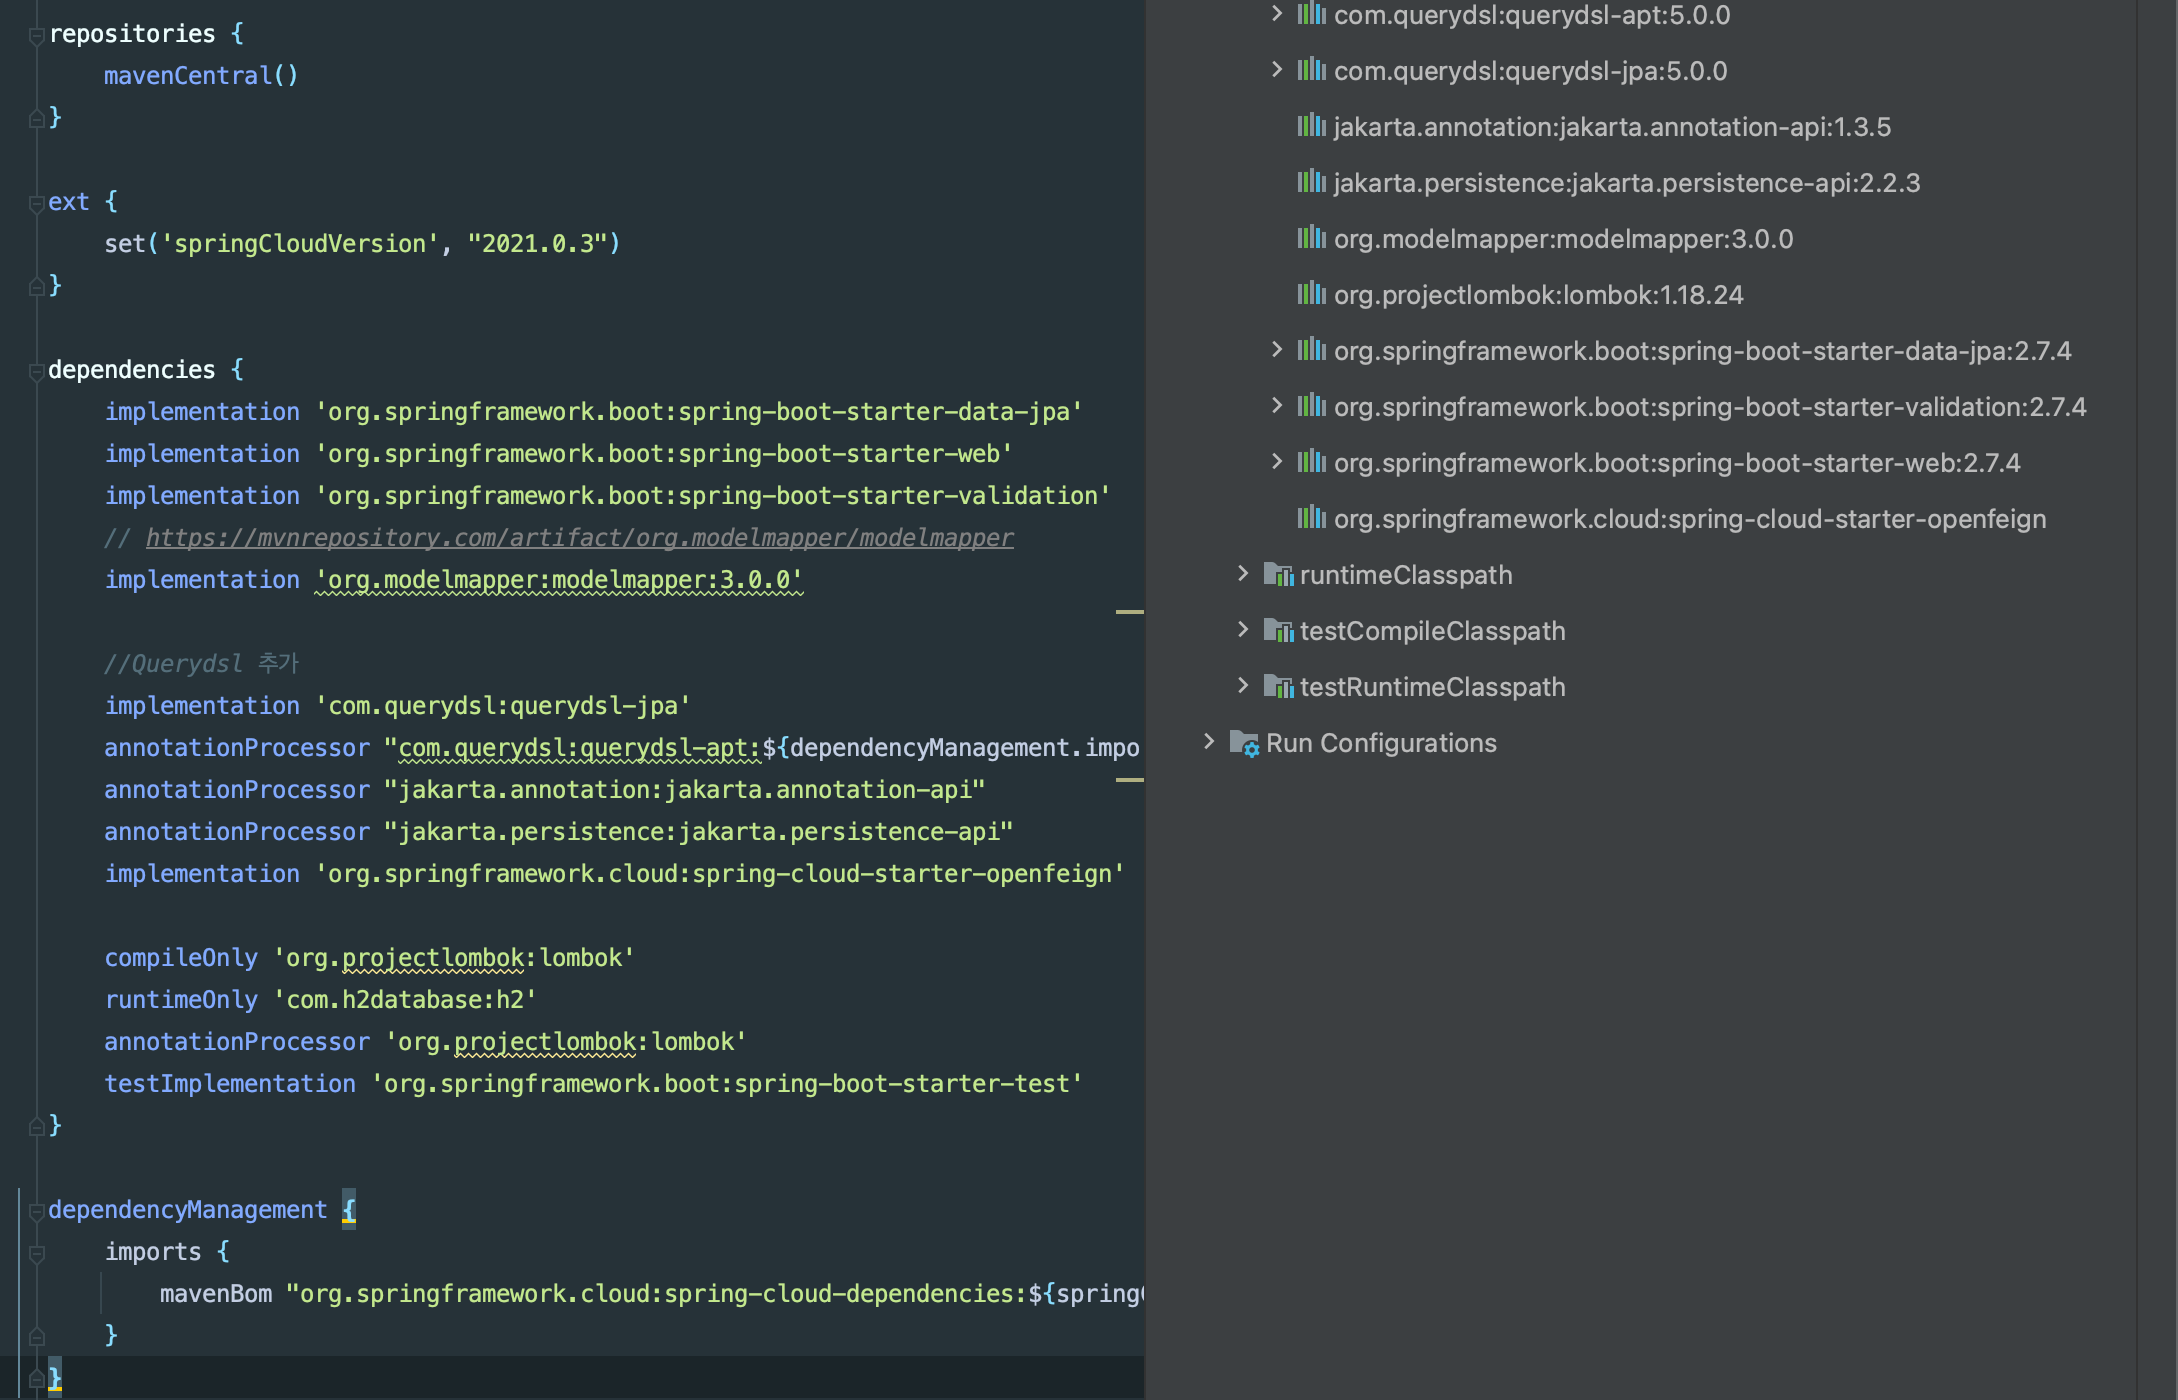This screenshot has height=1400, width=2178.
Task: Expand the testCompileClasspath node
Action: tap(1242, 630)
